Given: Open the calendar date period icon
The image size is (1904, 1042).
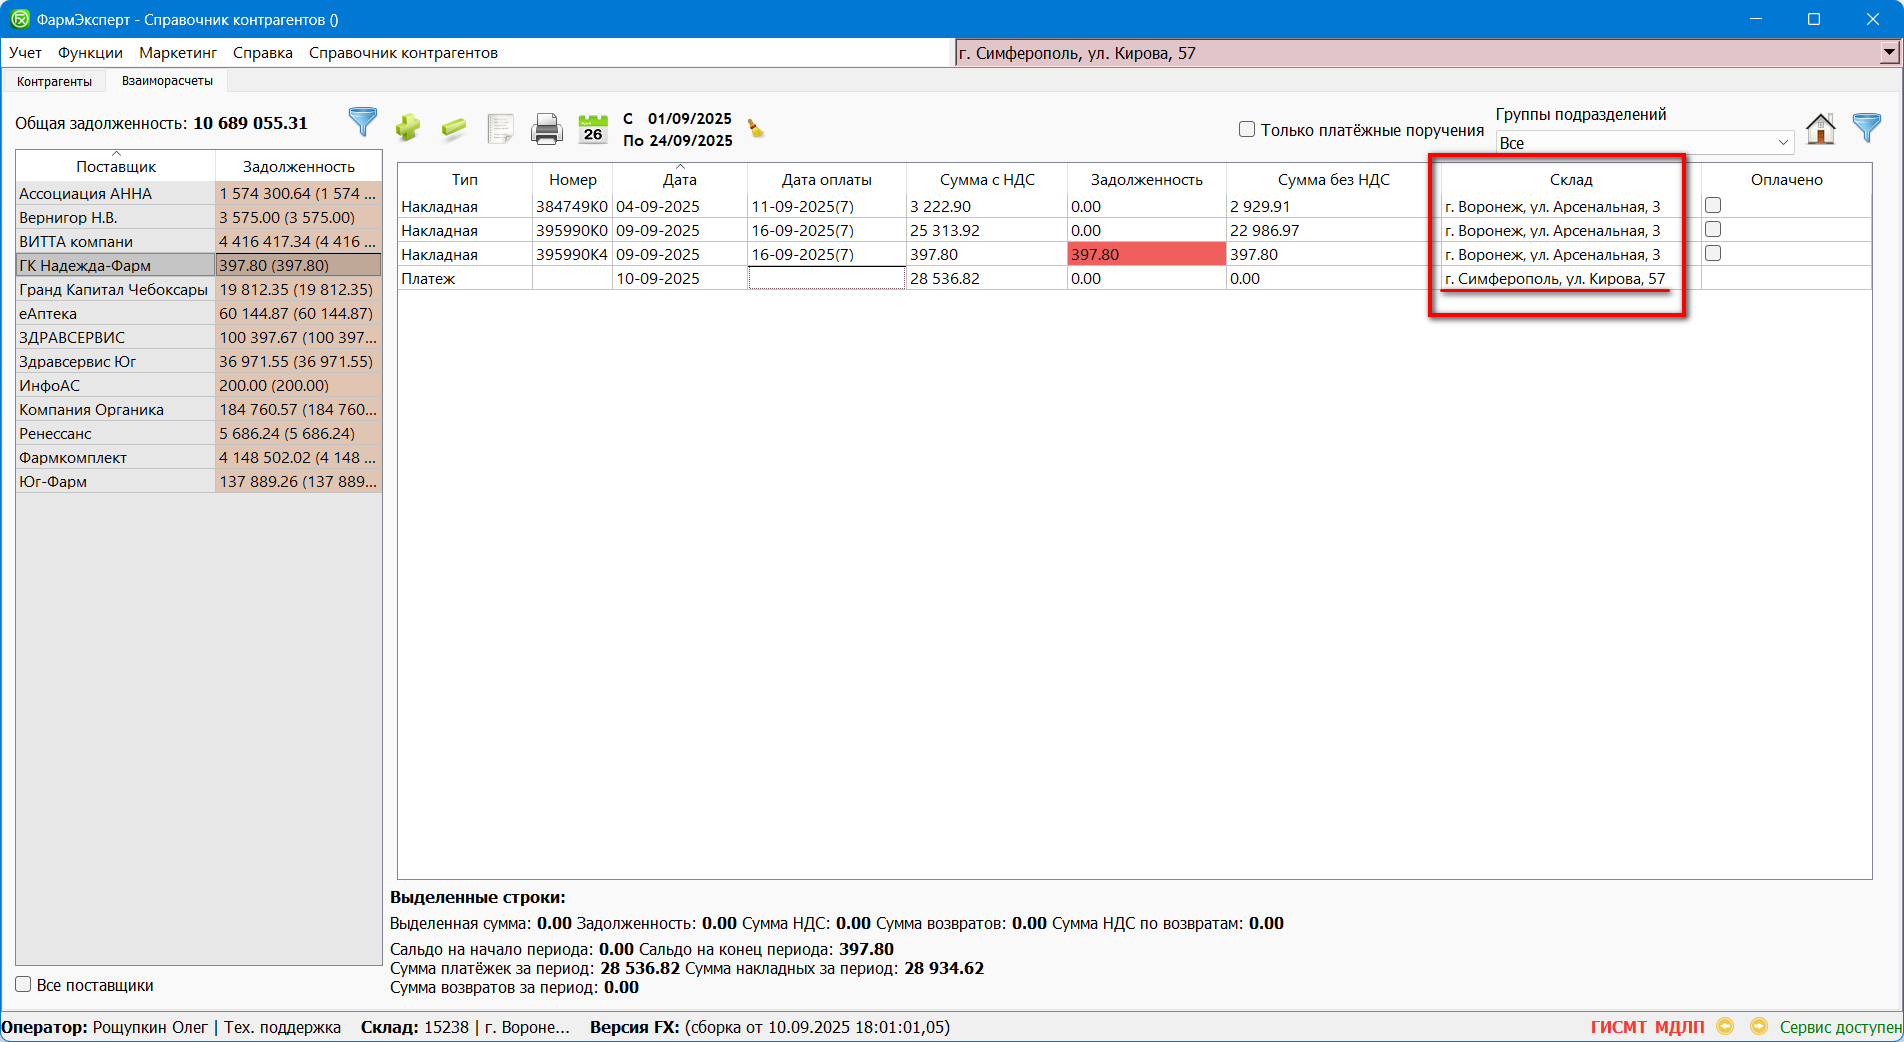Looking at the screenshot, I should coord(593,128).
